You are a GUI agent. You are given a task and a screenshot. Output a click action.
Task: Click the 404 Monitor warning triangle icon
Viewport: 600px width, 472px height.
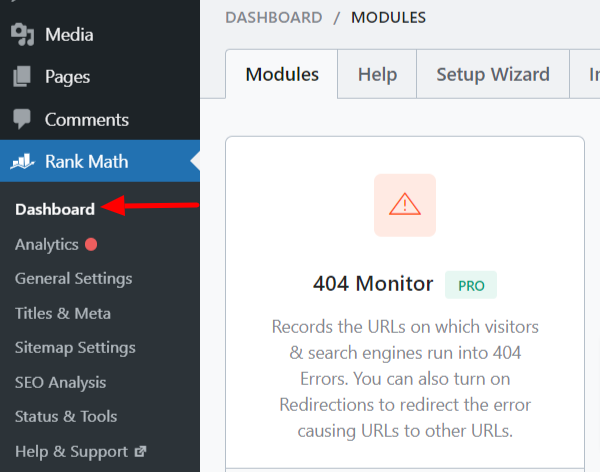tap(405, 205)
